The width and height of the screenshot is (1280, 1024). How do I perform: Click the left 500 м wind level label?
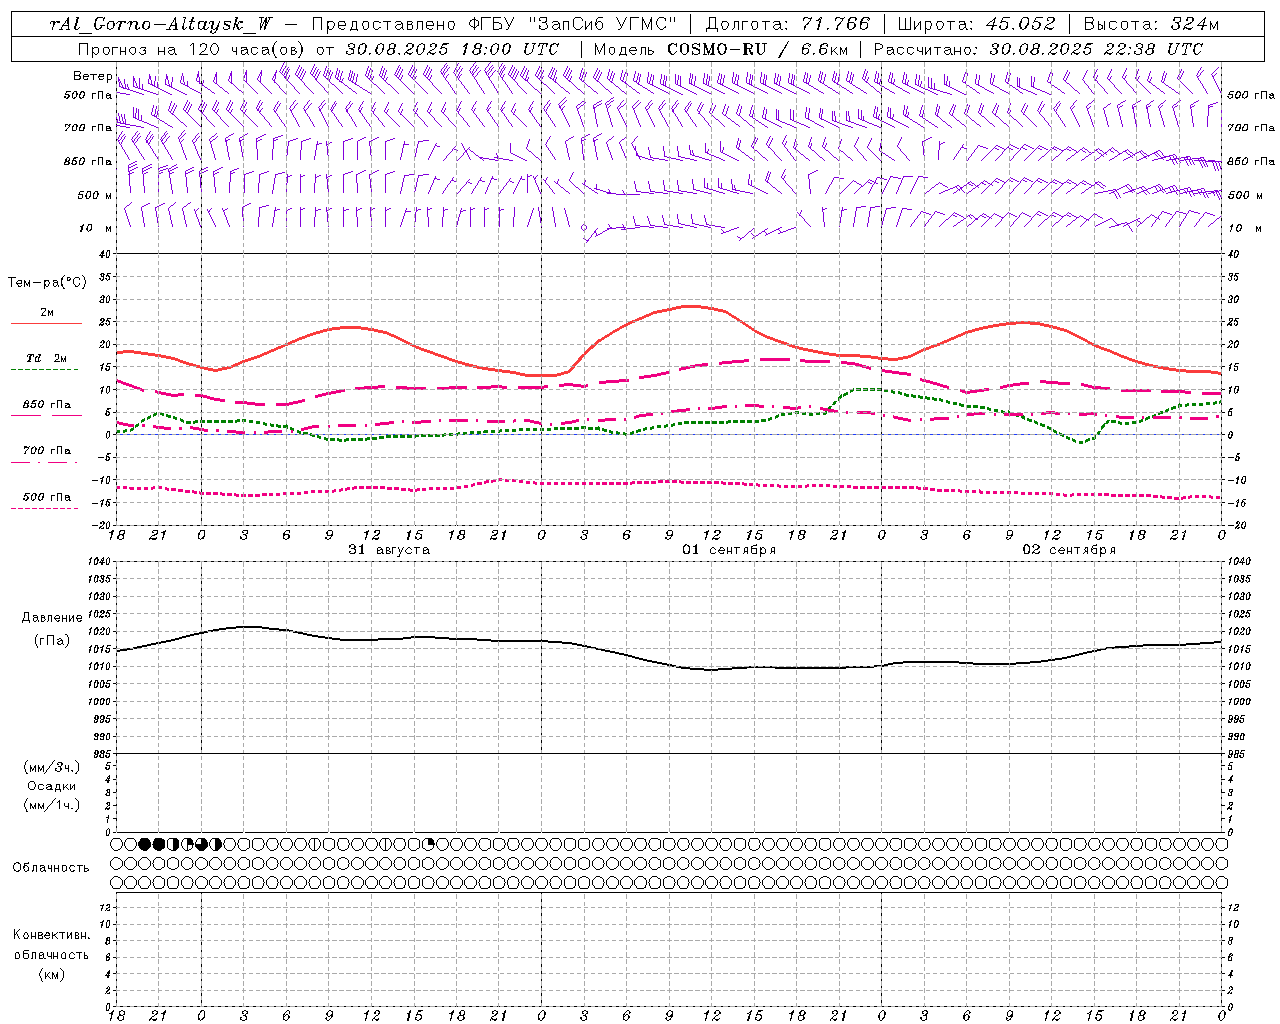coord(95,195)
